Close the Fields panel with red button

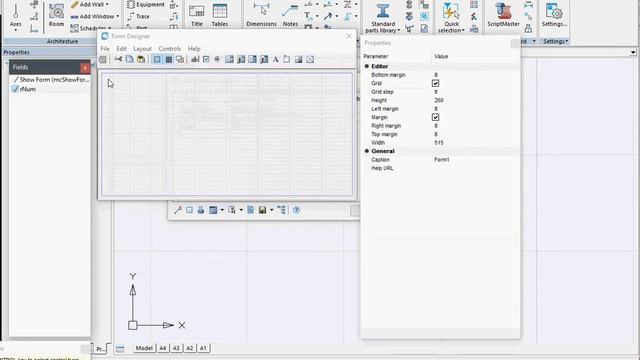point(85,67)
